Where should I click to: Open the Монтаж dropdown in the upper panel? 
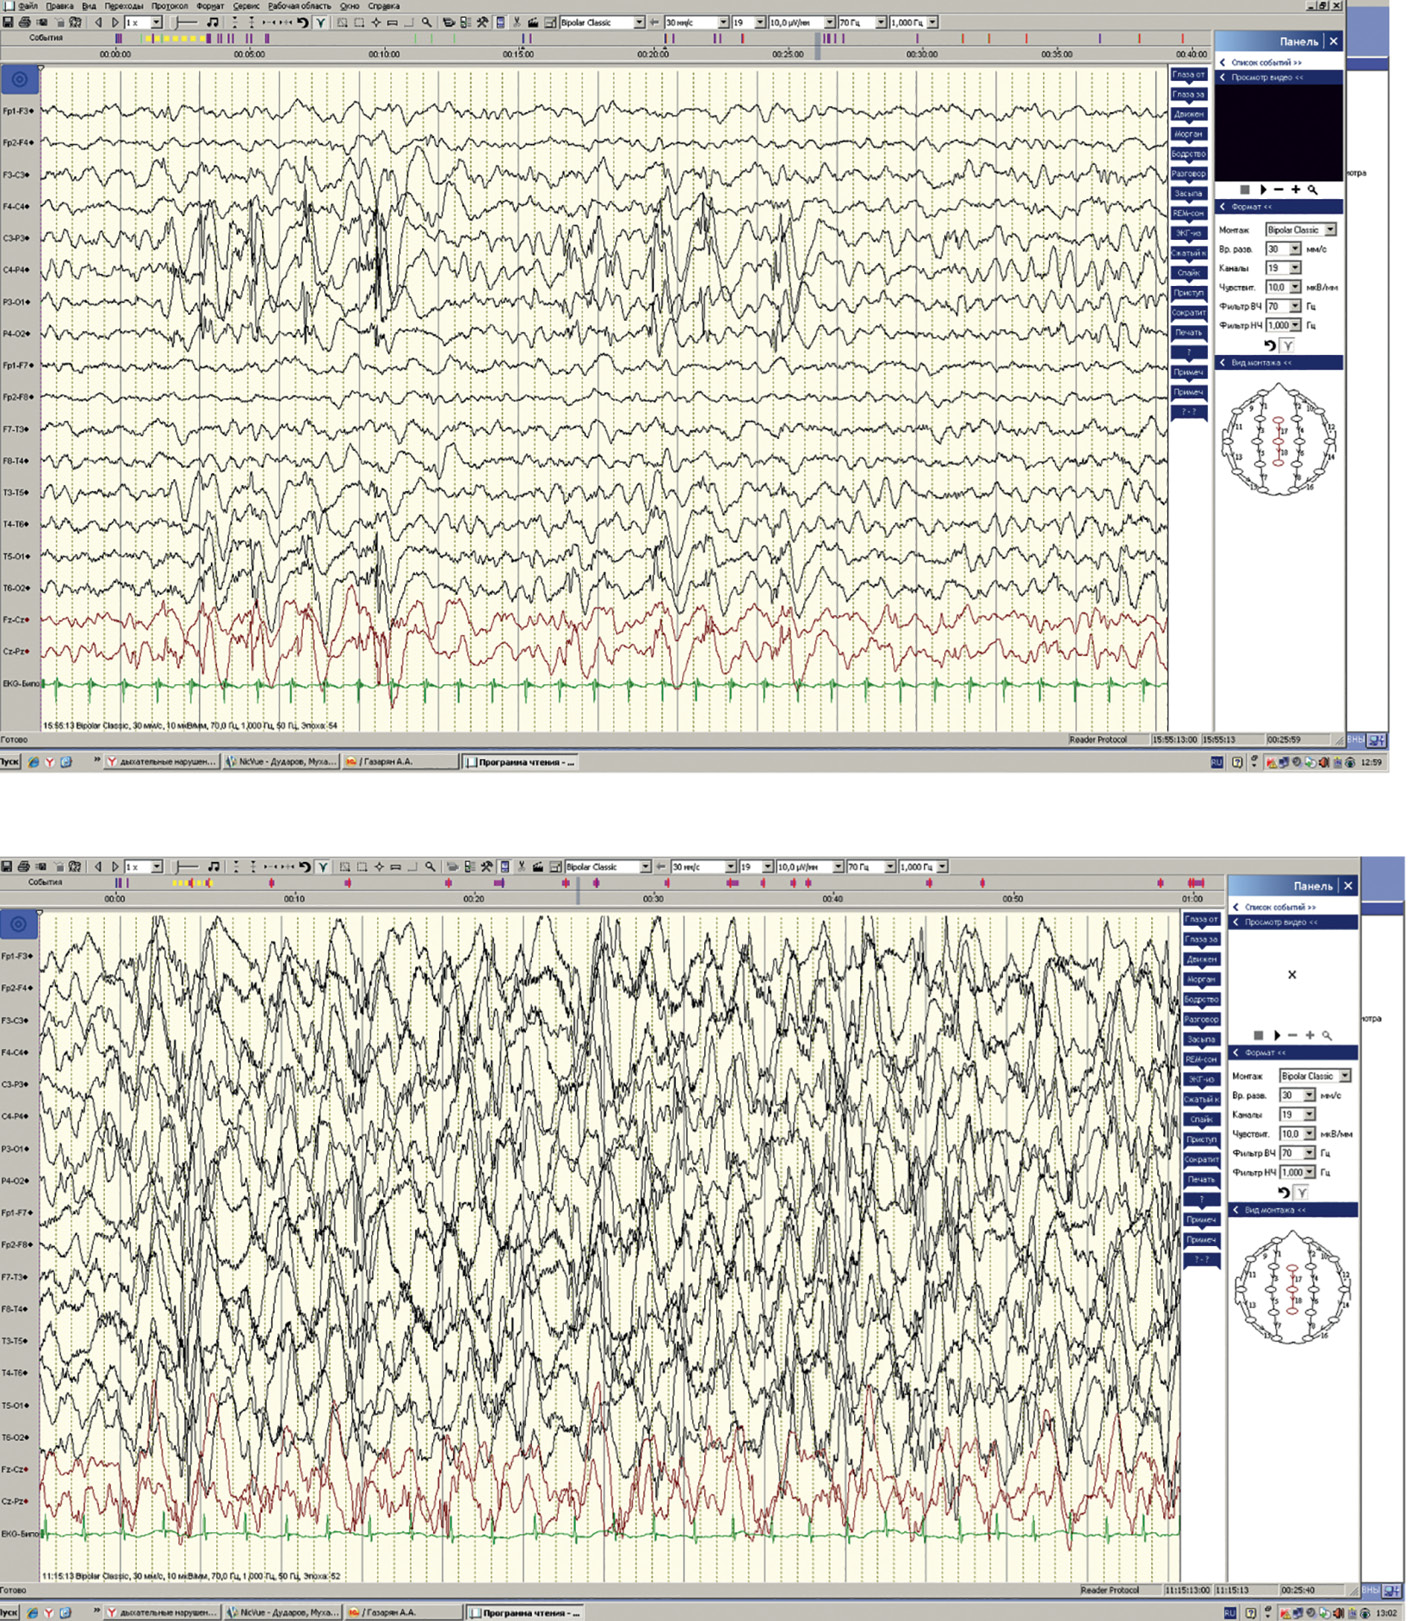coord(1330,230)
